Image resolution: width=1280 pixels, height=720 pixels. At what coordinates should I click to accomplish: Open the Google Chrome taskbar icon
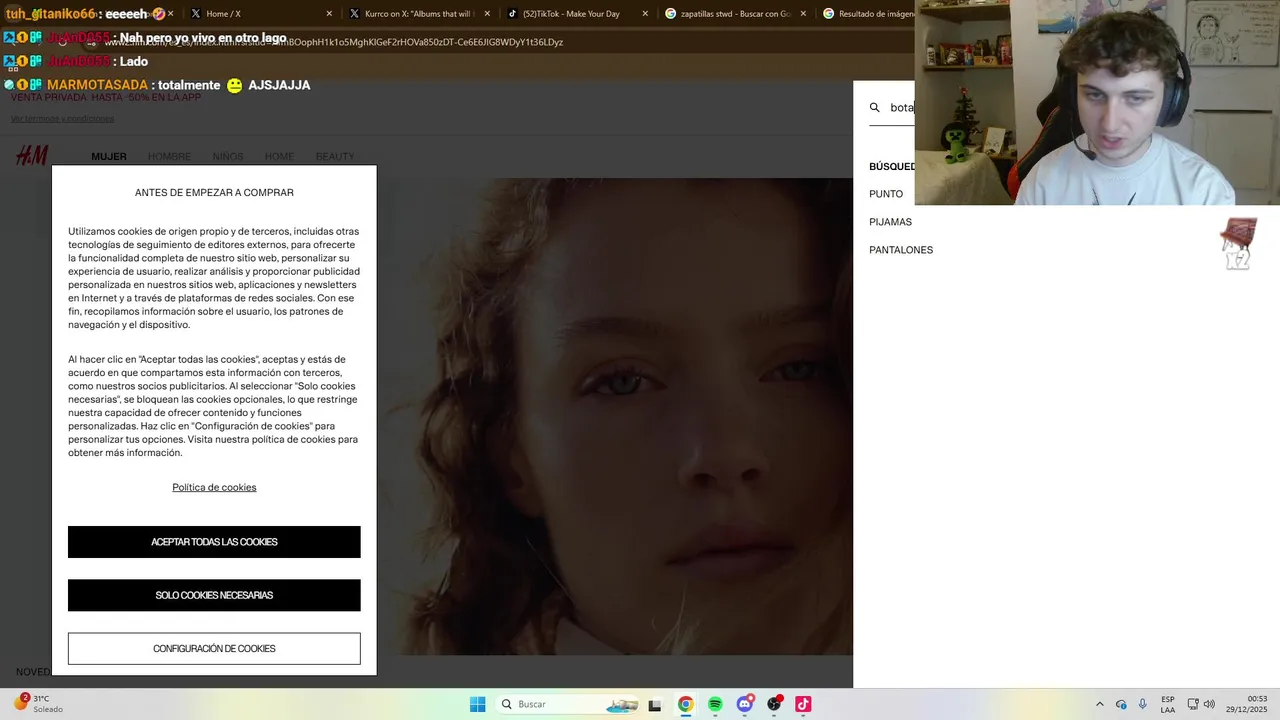pyautogui.click(x=685, y=704)
